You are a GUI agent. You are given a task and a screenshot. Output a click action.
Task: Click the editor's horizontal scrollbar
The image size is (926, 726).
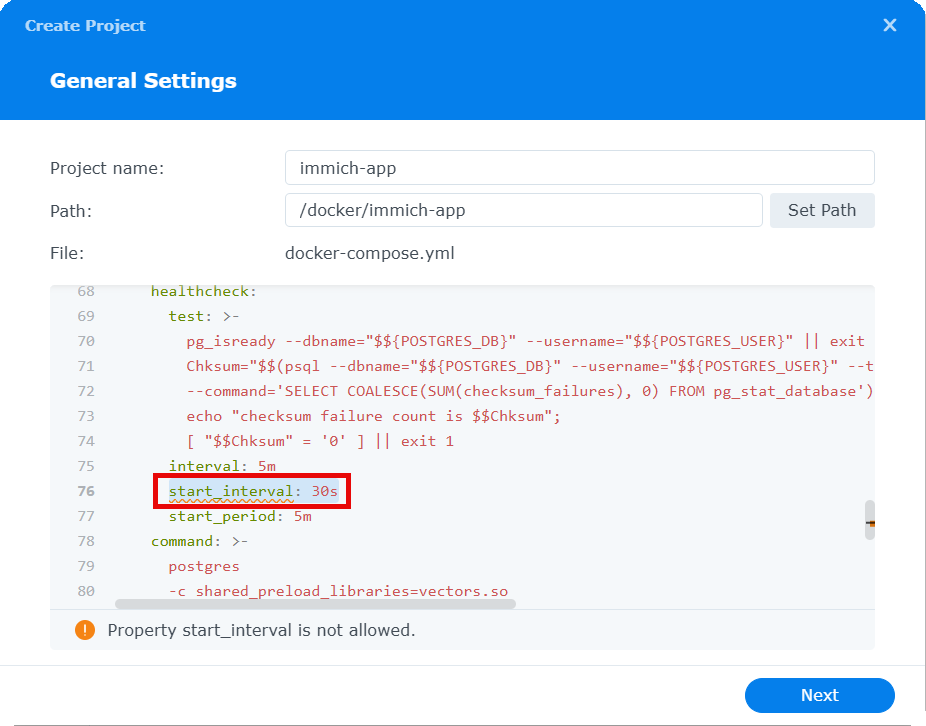click(x=315, y=604)
